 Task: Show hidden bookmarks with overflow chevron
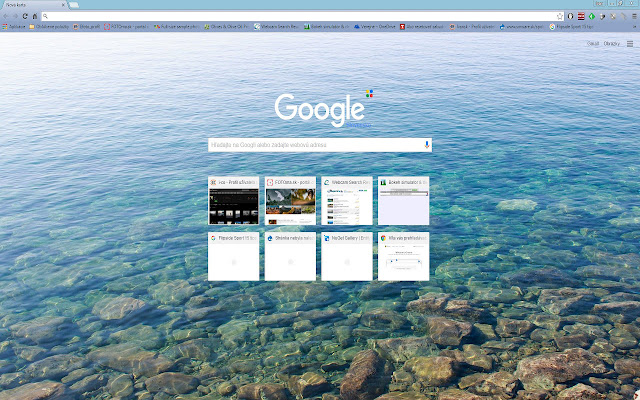636,27
